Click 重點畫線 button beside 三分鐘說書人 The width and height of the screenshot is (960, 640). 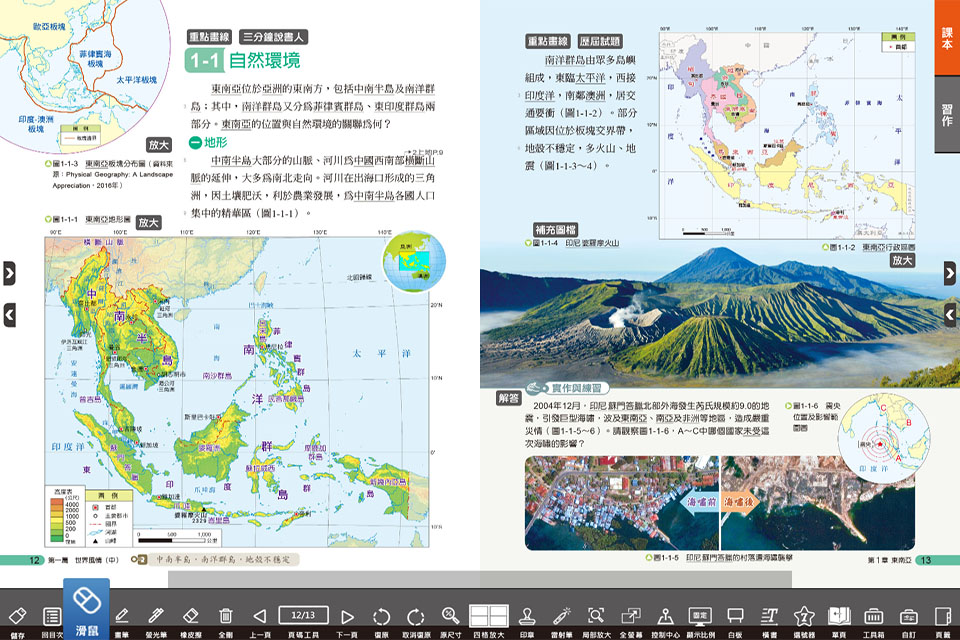(x=209, y=37)
